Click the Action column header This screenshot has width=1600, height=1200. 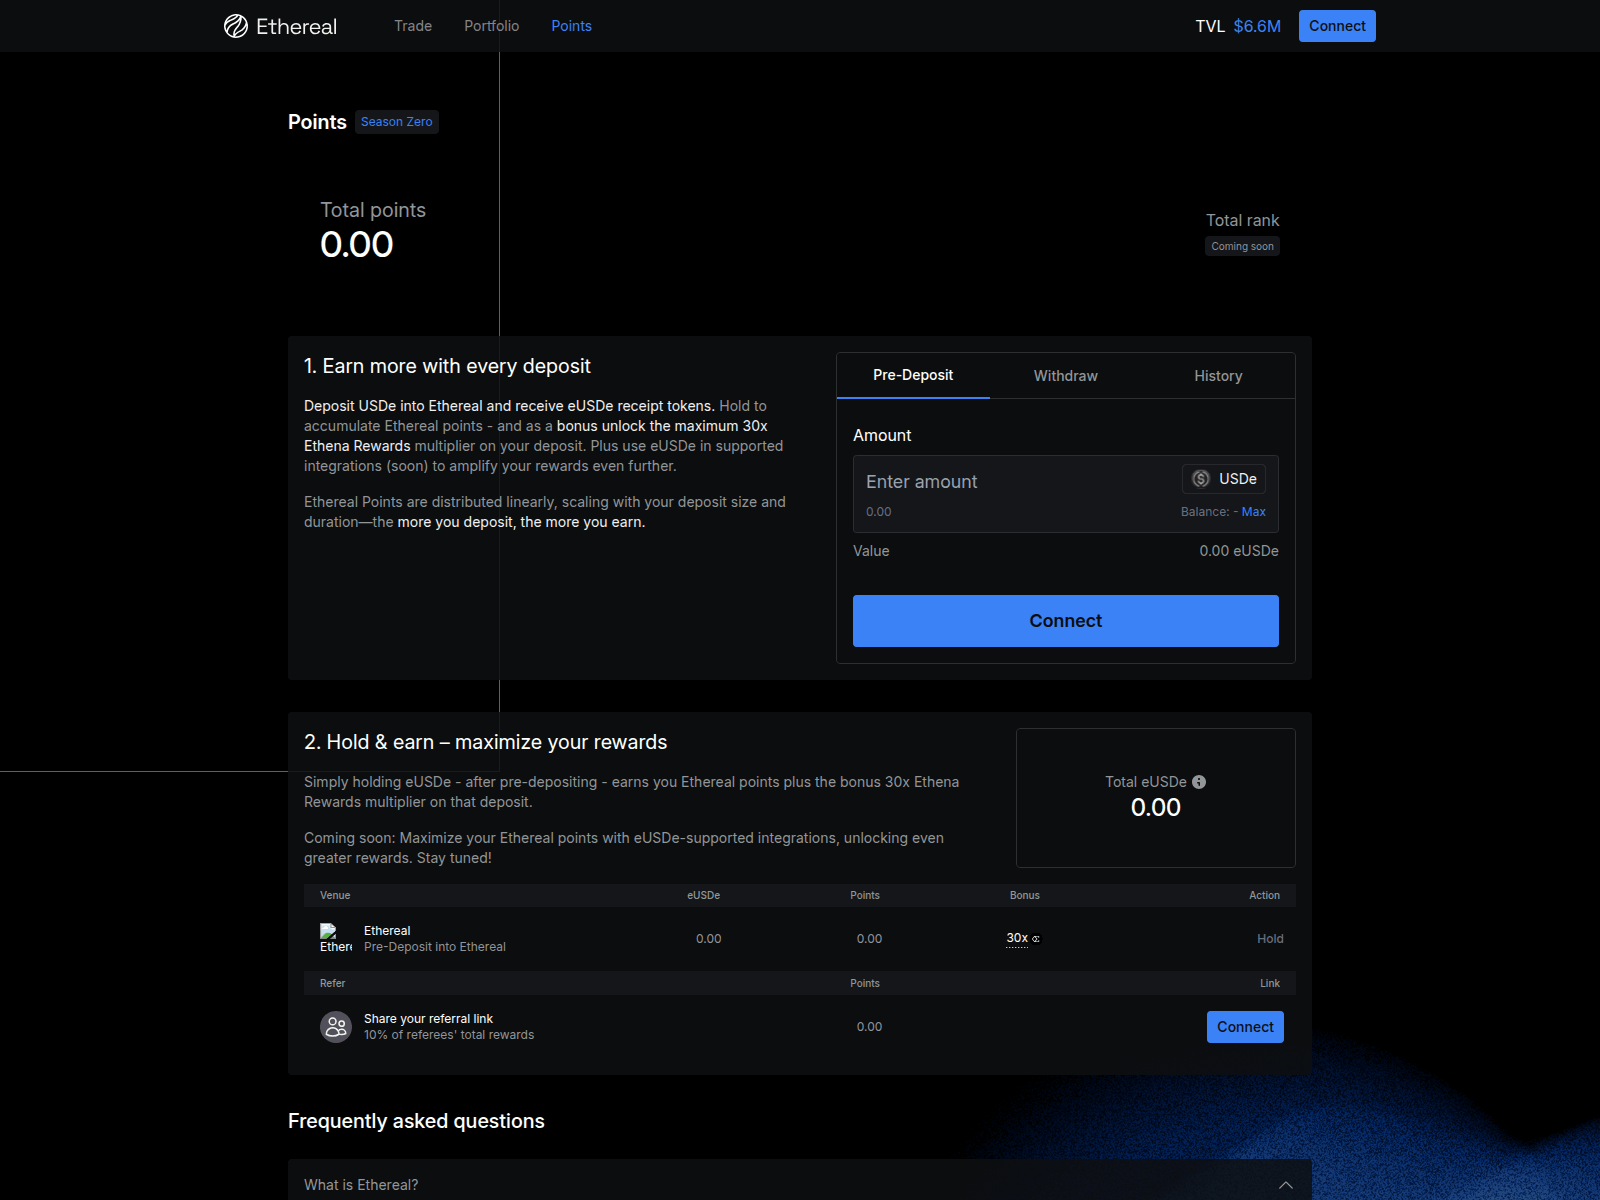(1264, 895)
